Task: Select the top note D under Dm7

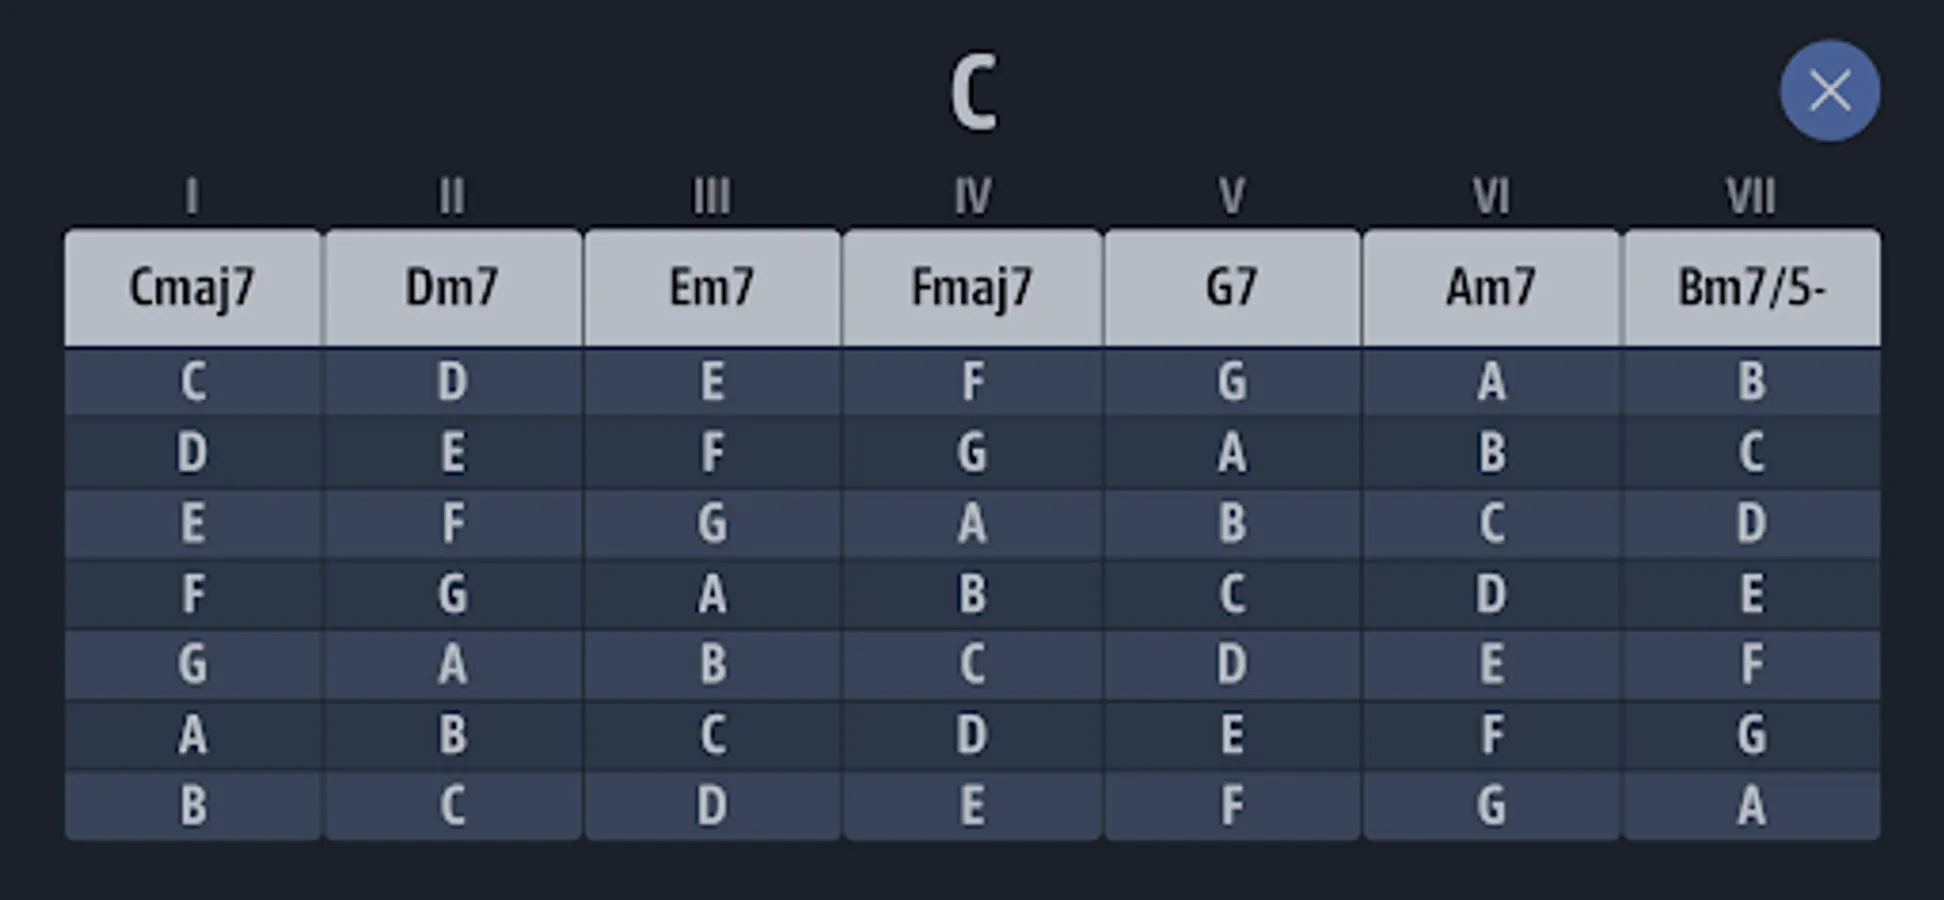Action: 452,382
